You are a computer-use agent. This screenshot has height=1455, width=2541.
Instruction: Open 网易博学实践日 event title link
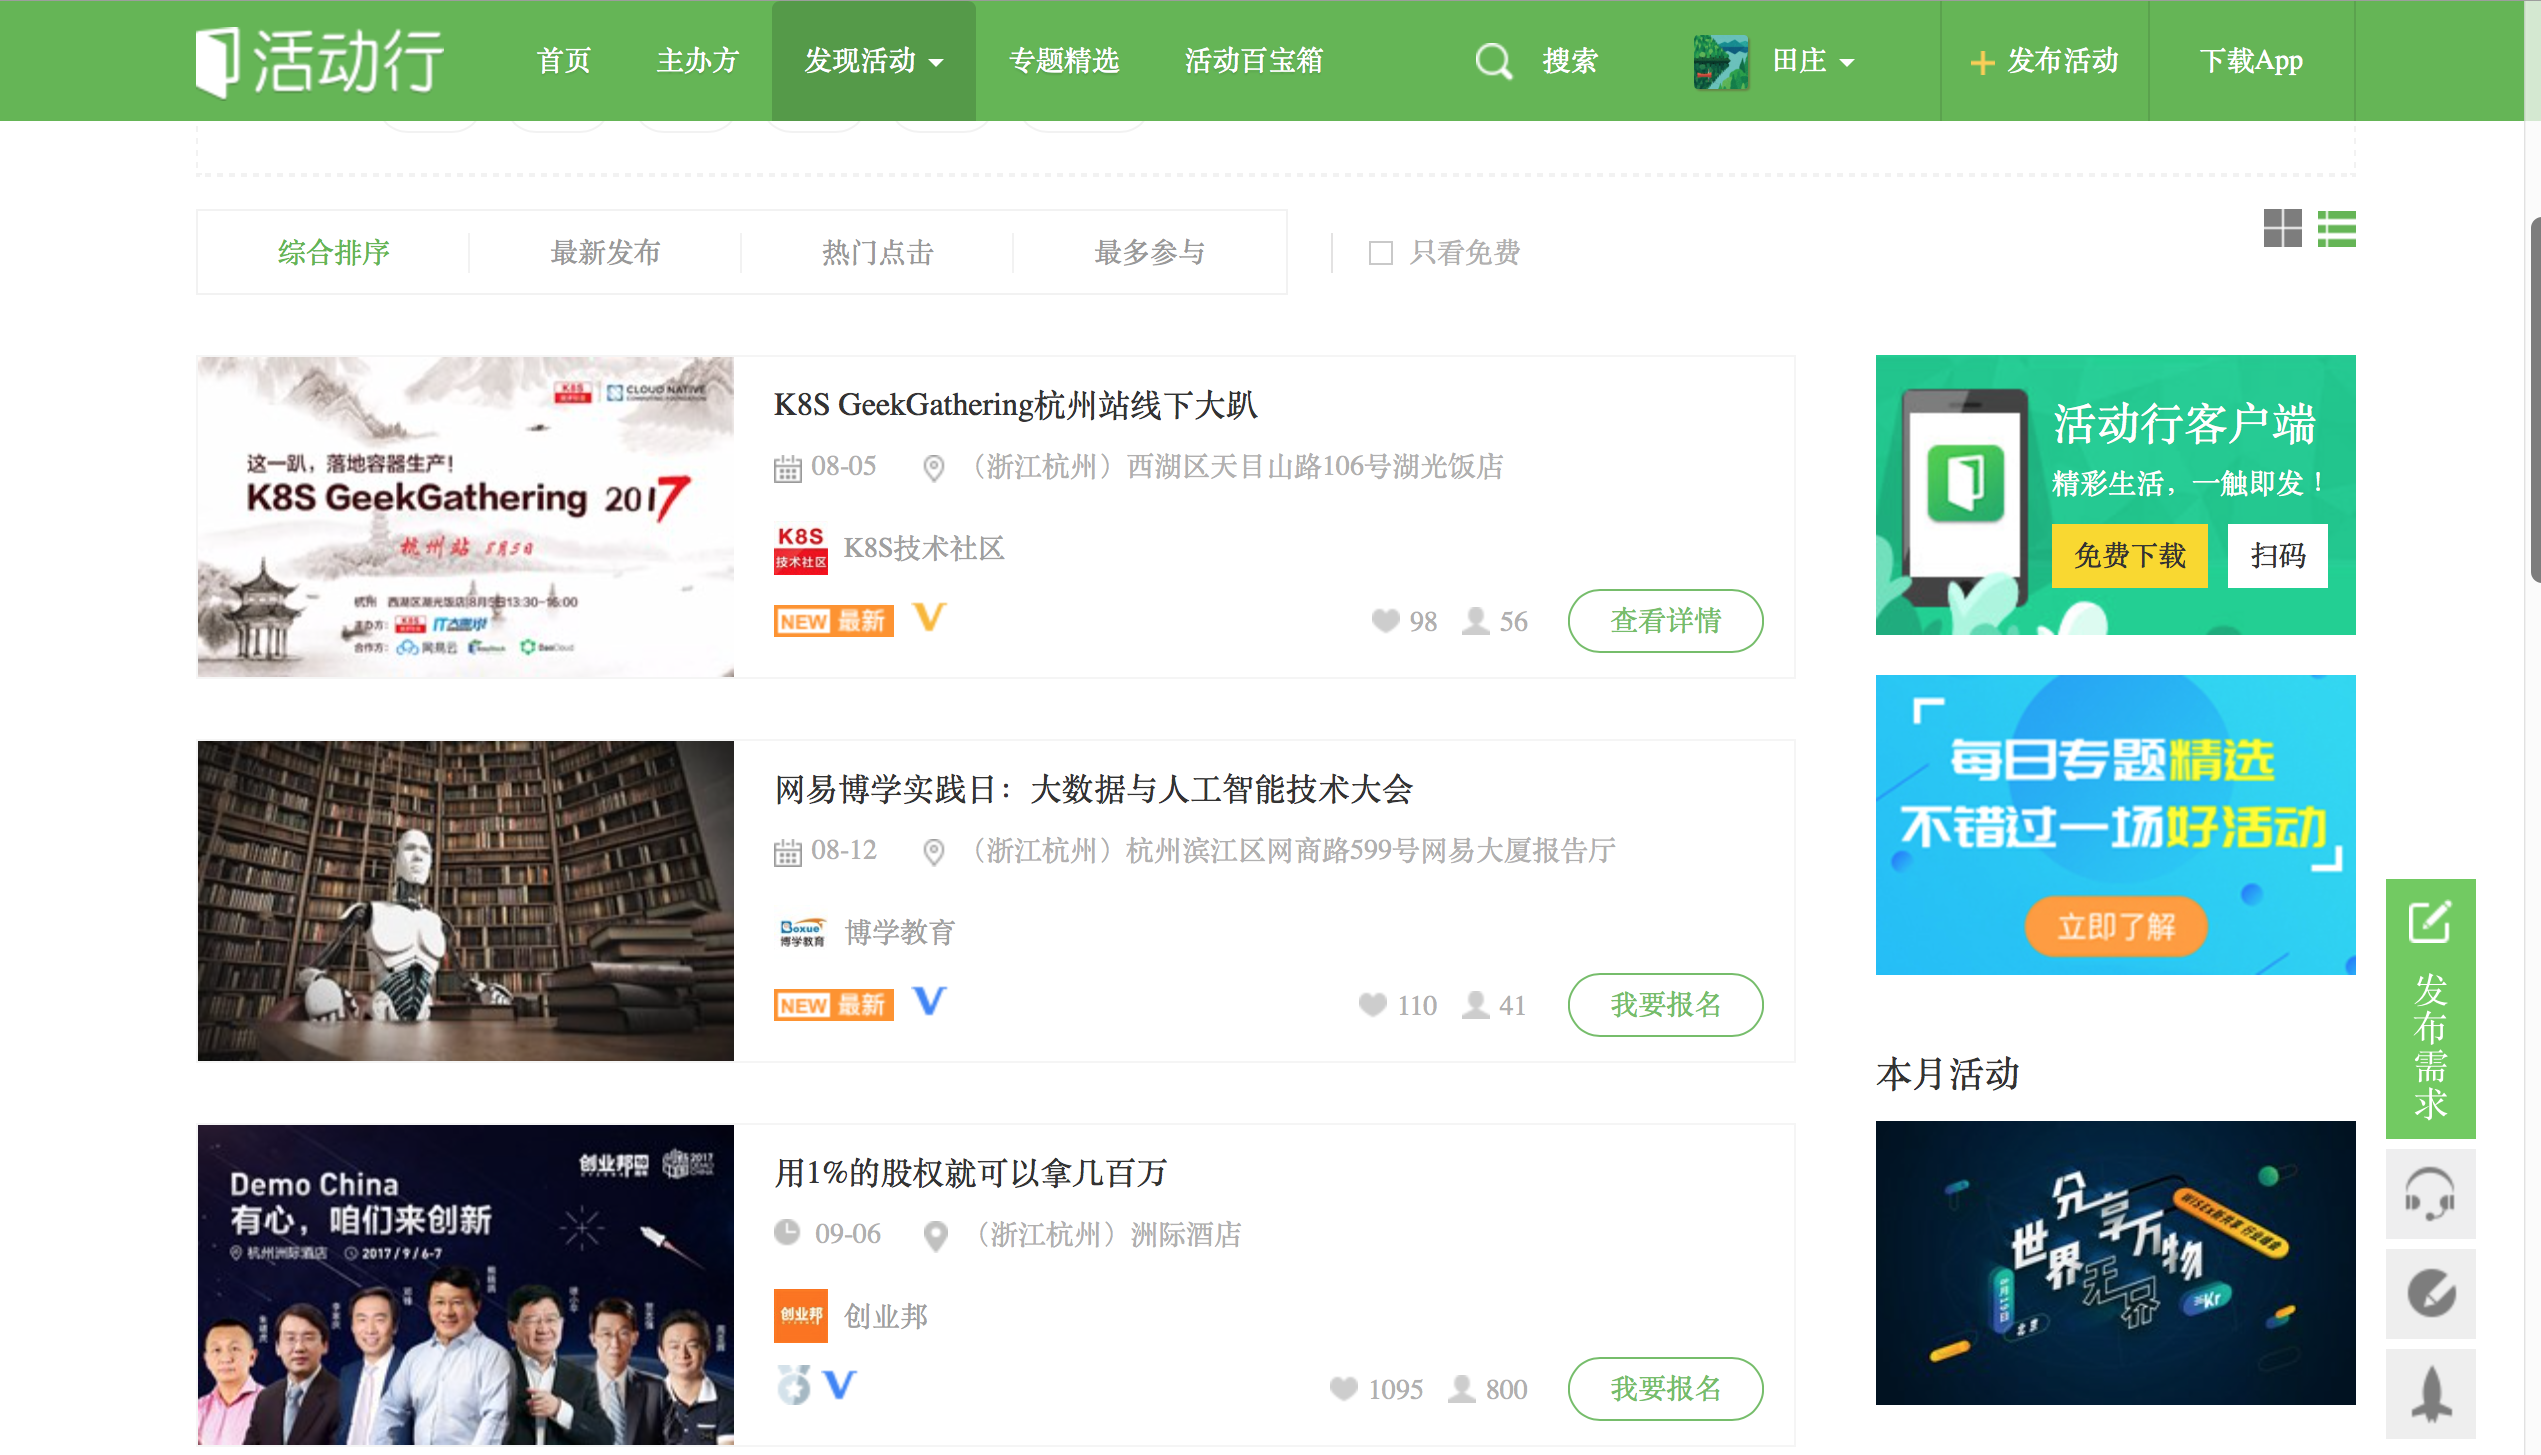pos(1093,789)
